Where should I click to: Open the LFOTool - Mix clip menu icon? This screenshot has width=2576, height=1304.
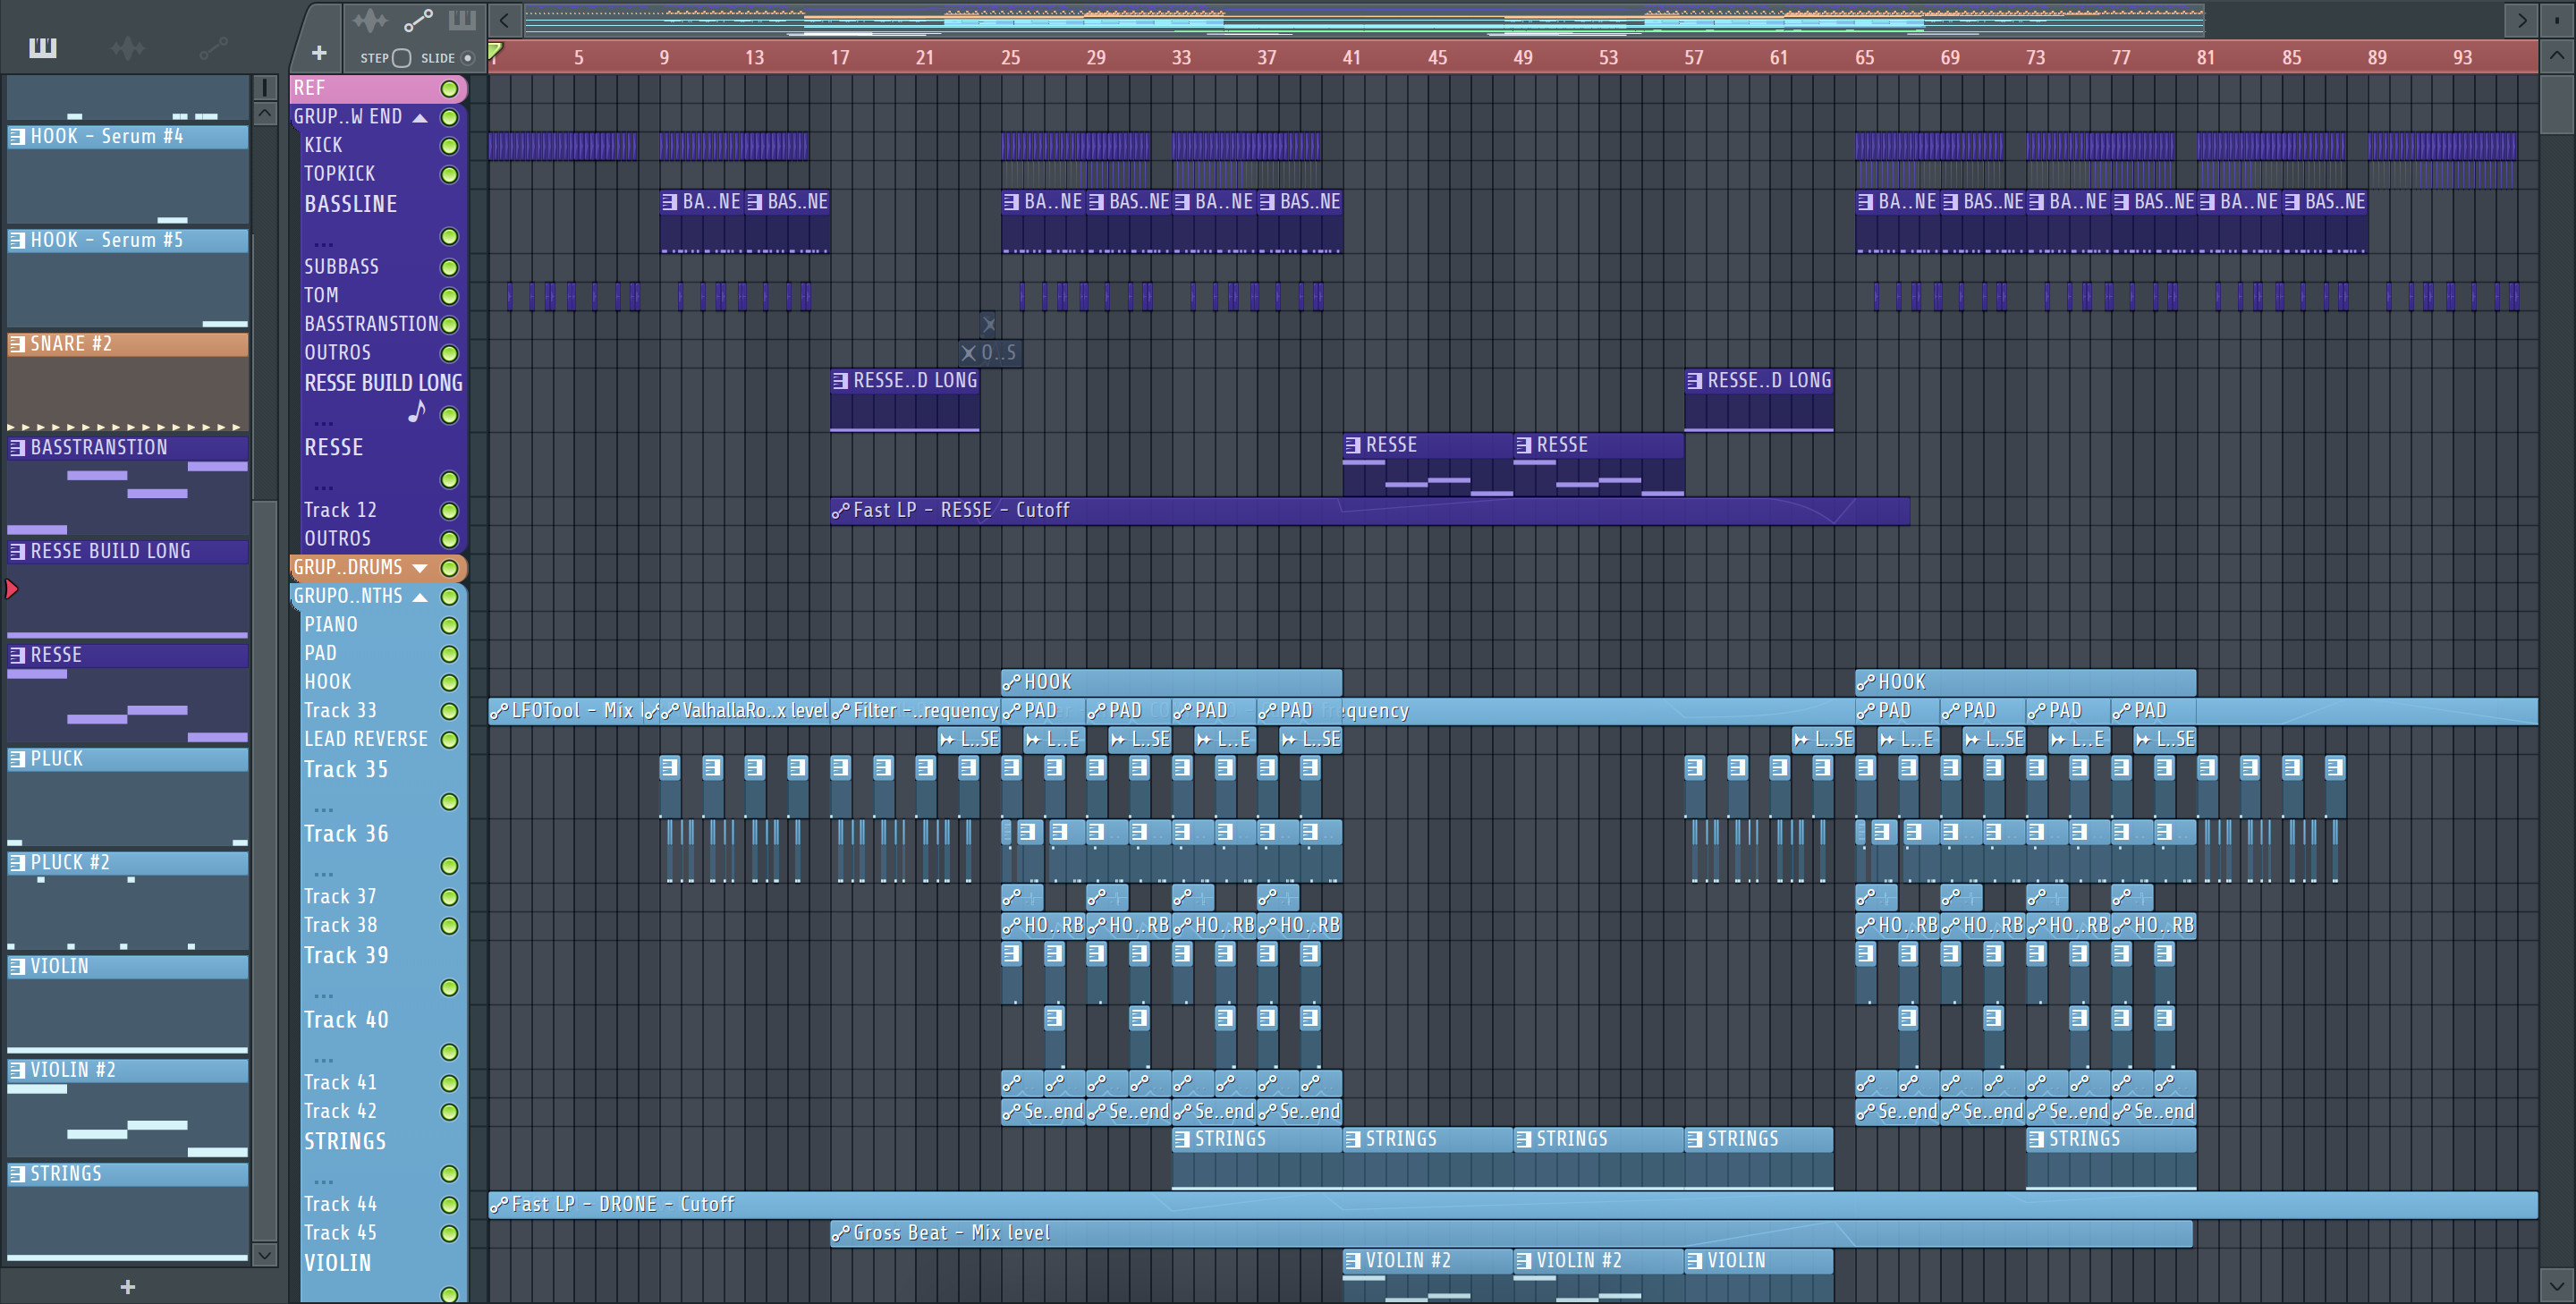pos(499,711)
